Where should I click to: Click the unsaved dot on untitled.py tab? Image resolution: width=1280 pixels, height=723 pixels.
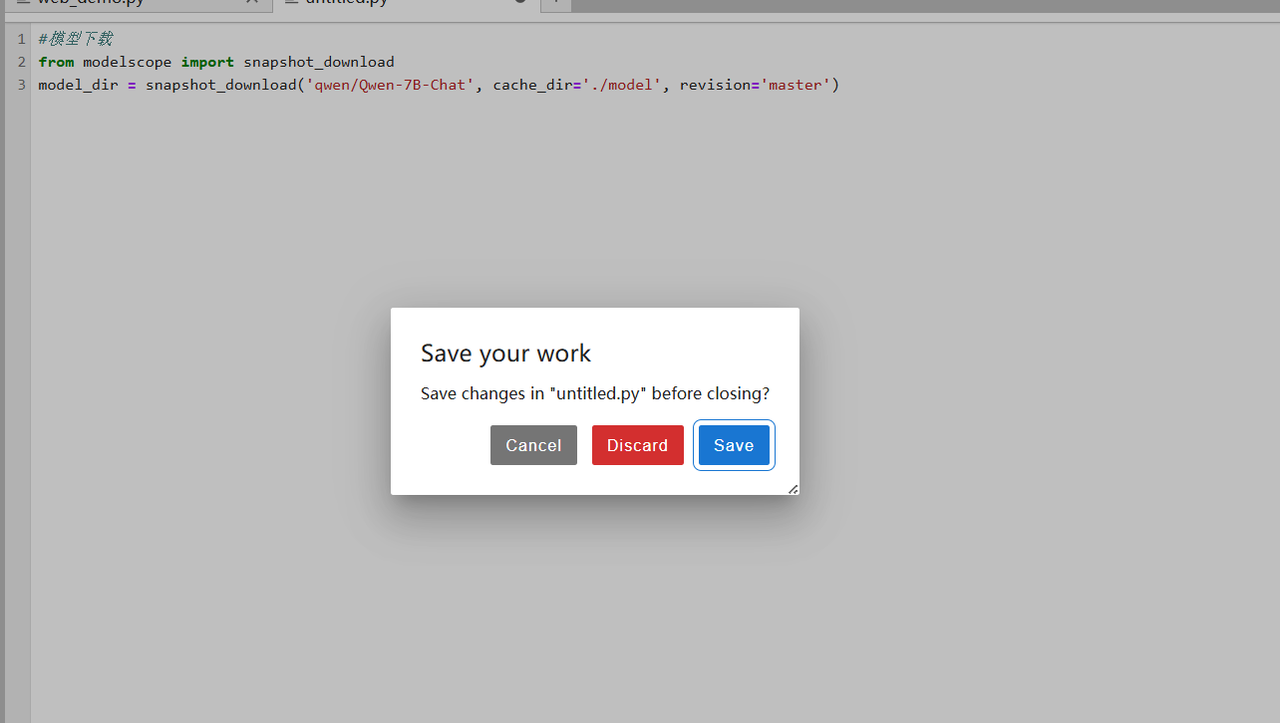(x=520, y=3)
